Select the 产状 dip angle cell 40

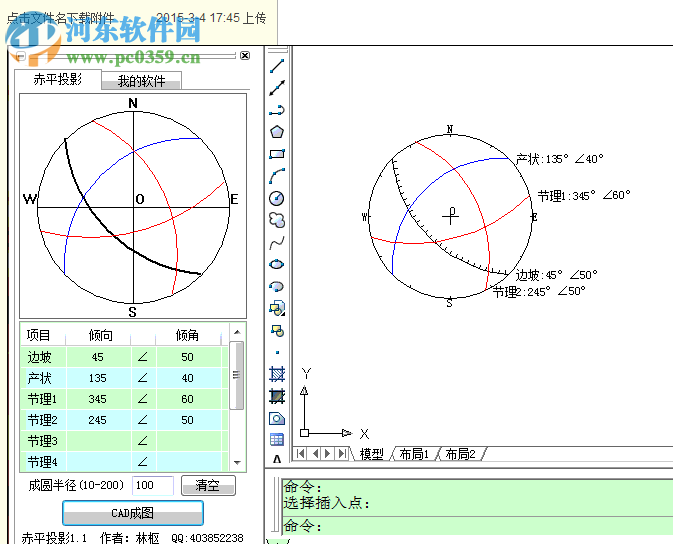(x=188, y=378)
